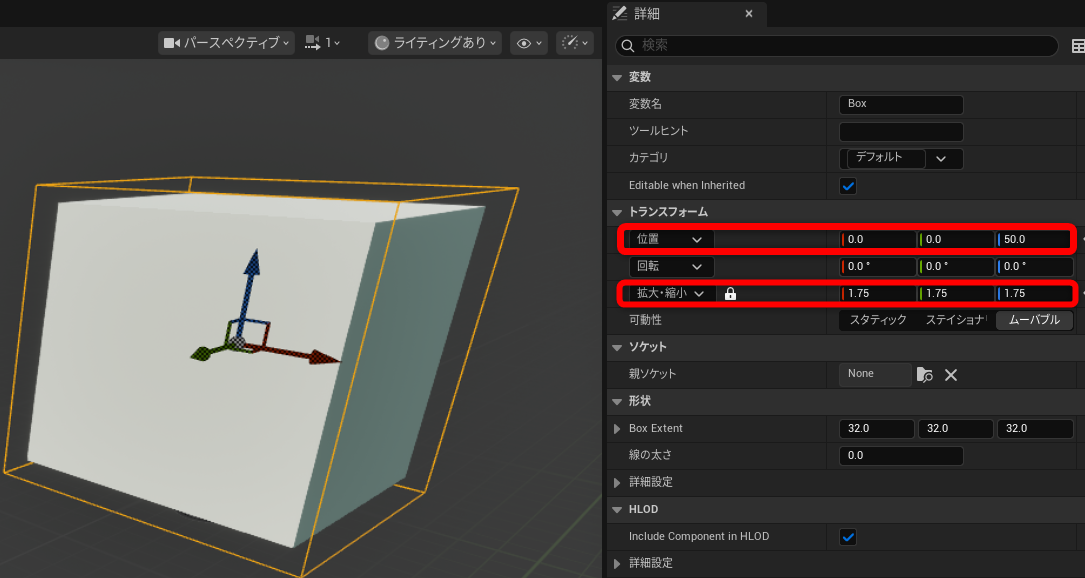Click the scale lock icon
This screenshot has height=578, width=1085.
tap(730, 294)
